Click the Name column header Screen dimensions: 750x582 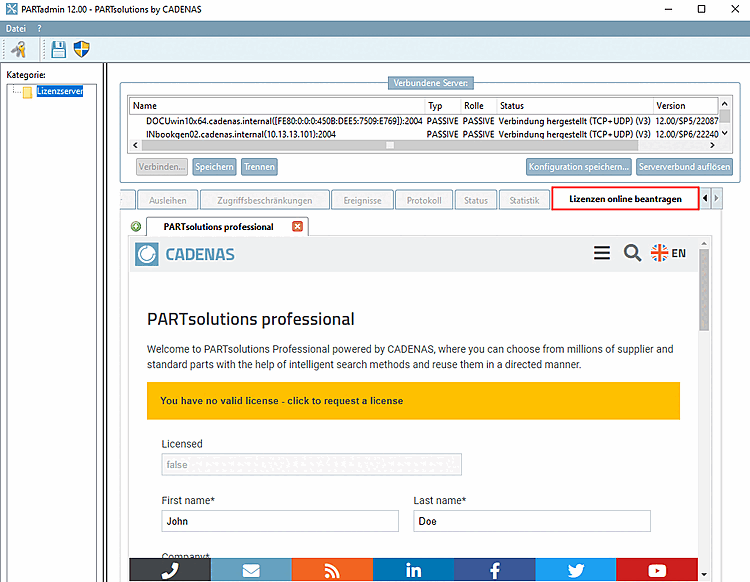(277, 106)
